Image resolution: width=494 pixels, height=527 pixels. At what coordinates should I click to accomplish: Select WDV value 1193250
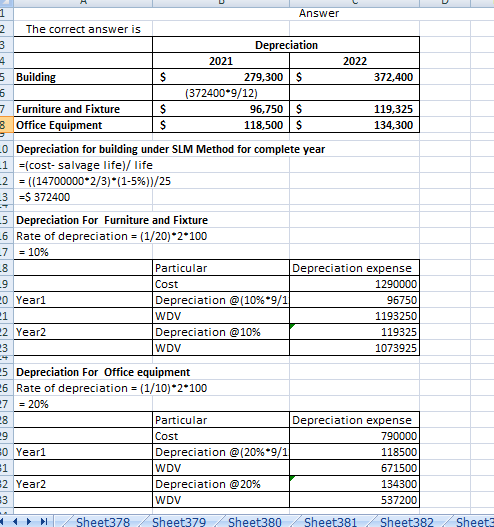click(355, 316)
